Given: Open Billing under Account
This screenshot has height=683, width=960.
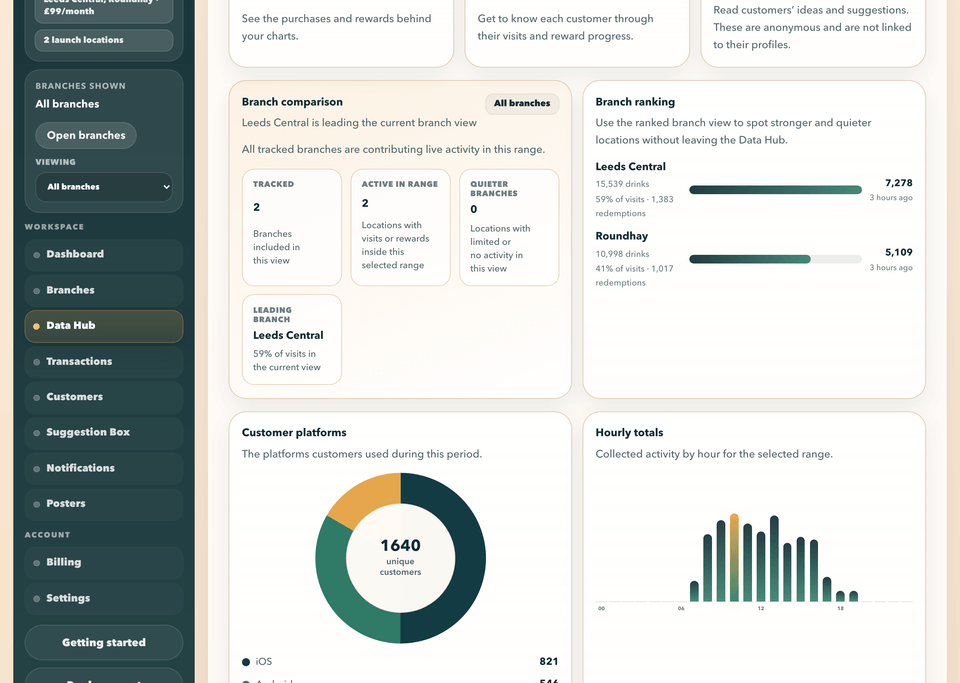Looking at the screenshot, I should [103, 562].
